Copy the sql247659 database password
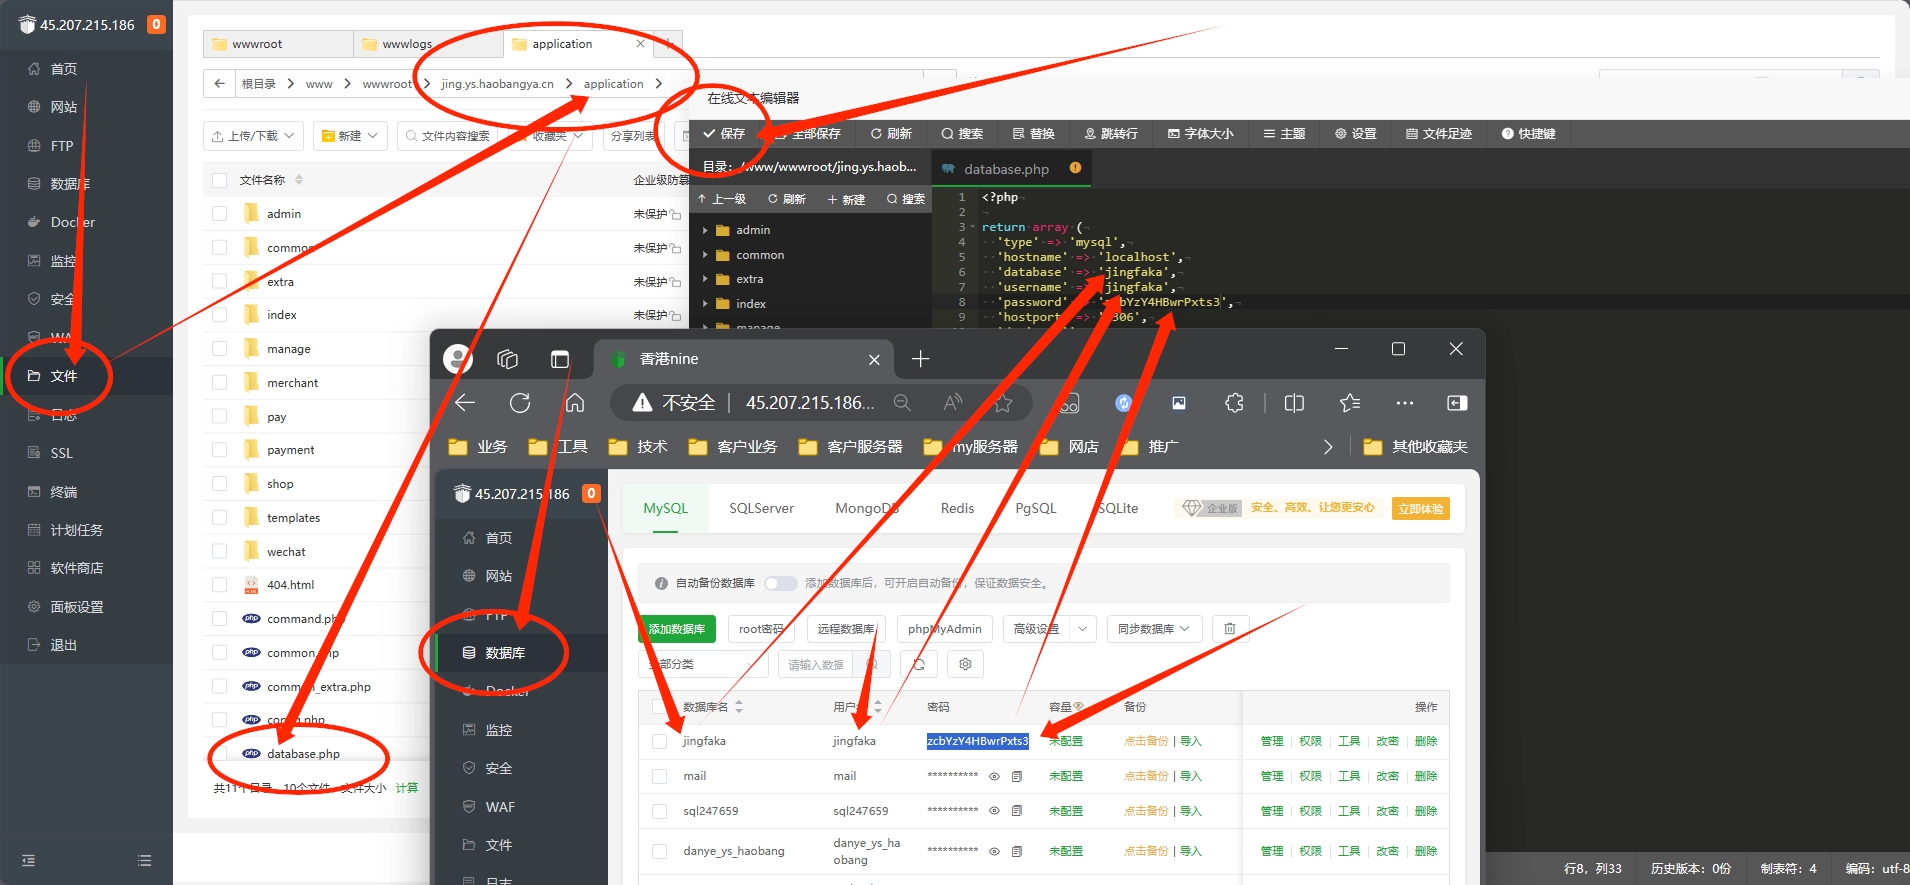1910x885 pixels. pyautogui.click(x=1017, y=811)
